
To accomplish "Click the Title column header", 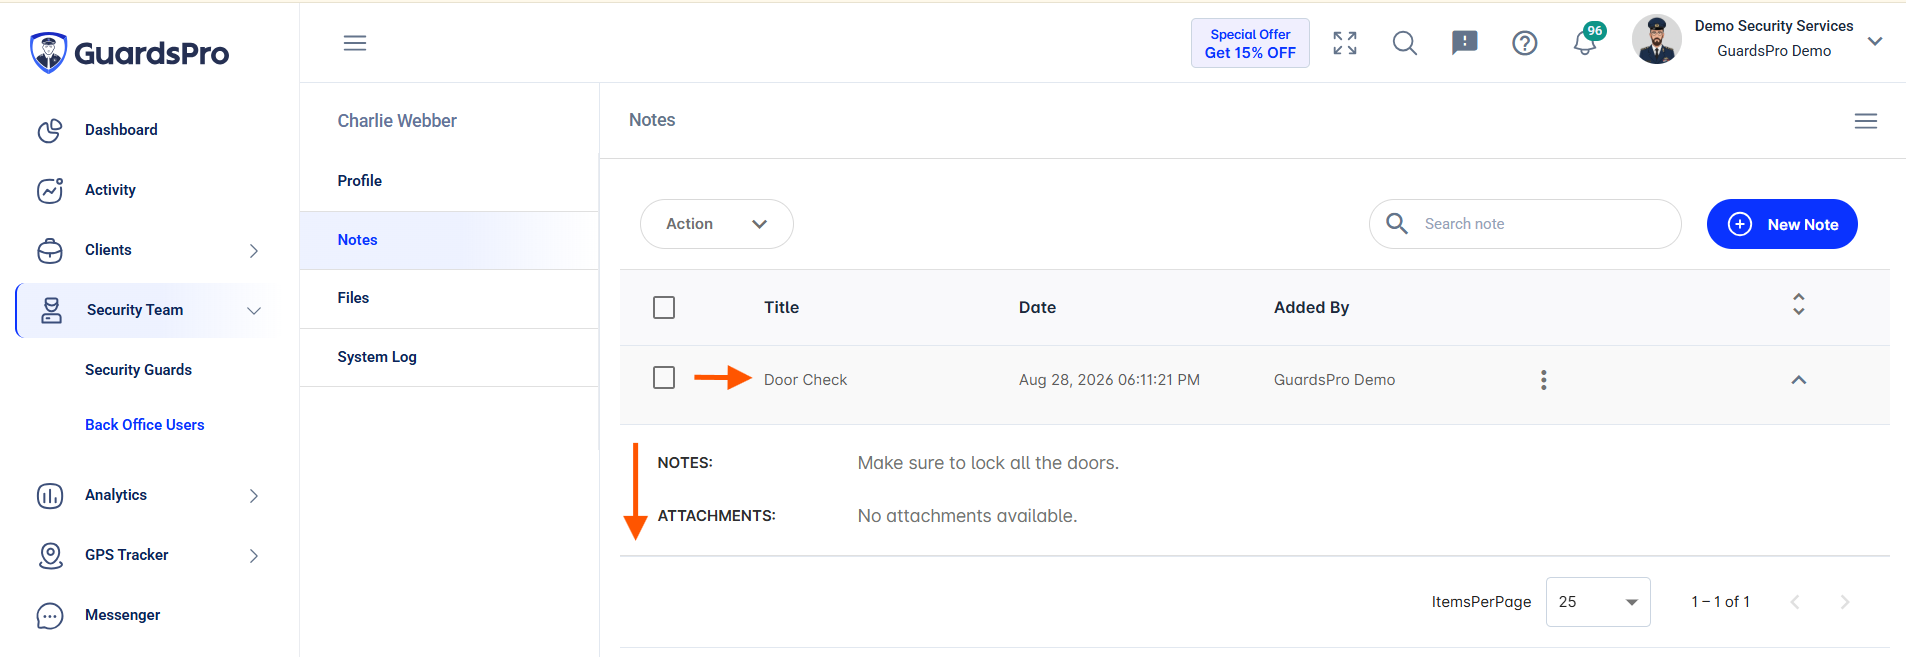I will tap(781, 308).
